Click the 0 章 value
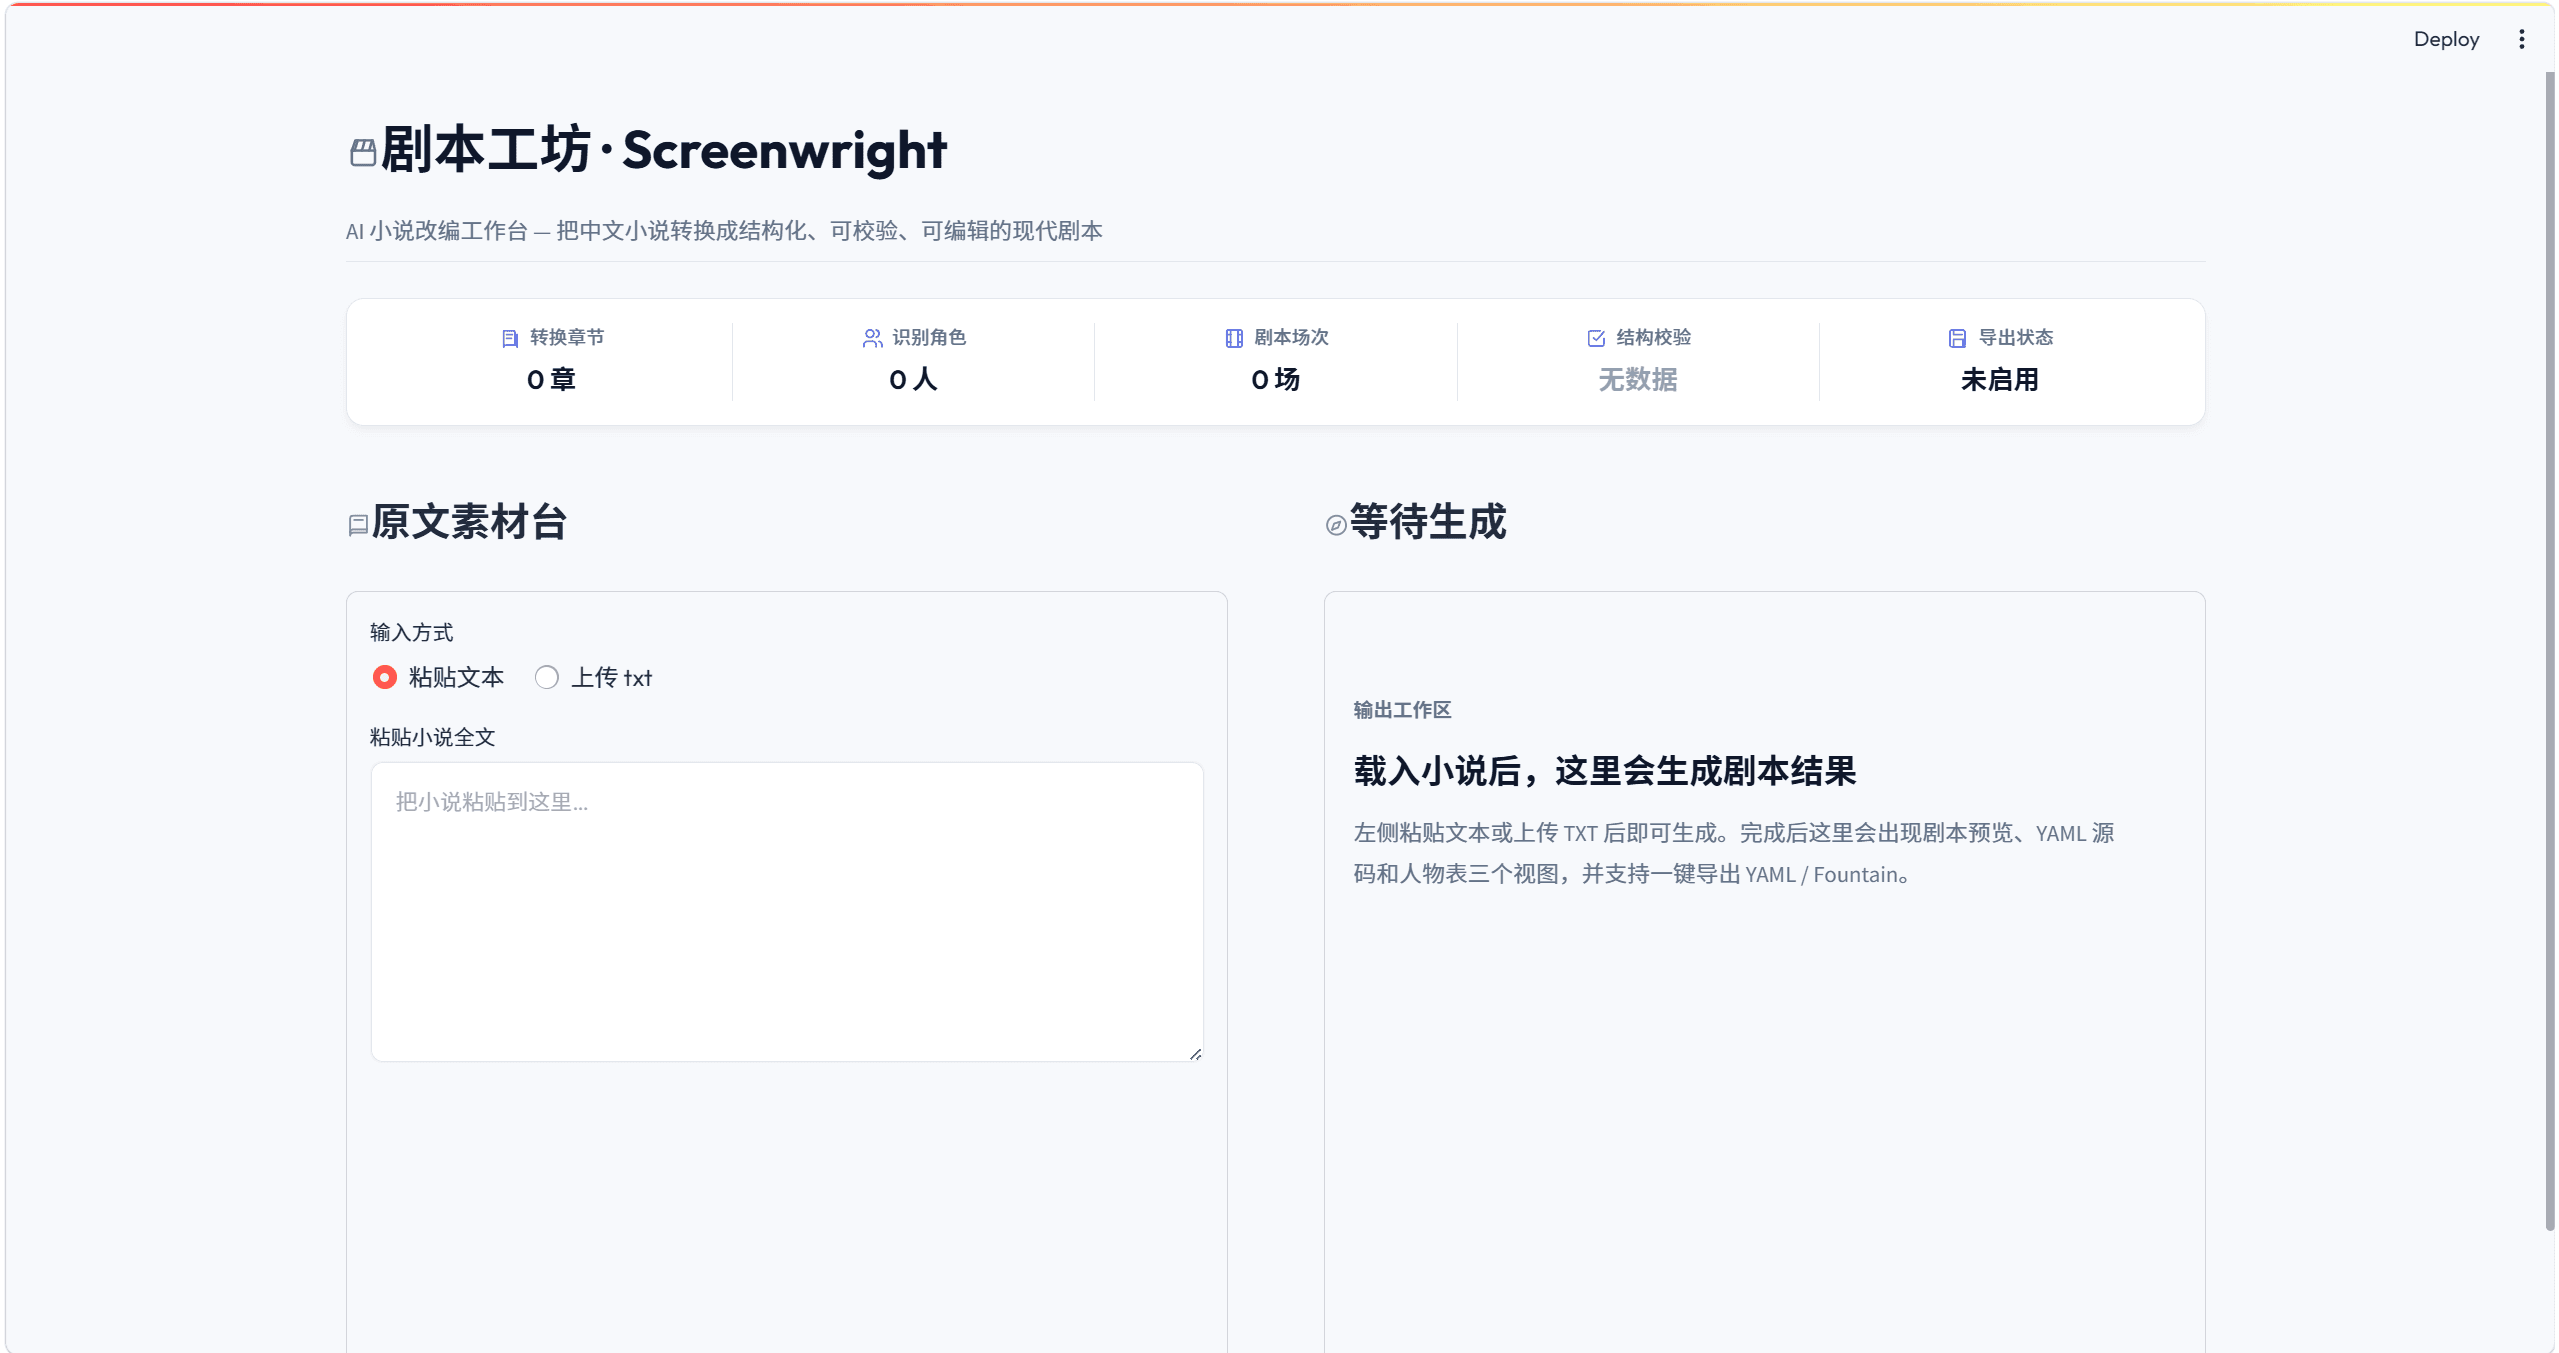 pos(551,379)
